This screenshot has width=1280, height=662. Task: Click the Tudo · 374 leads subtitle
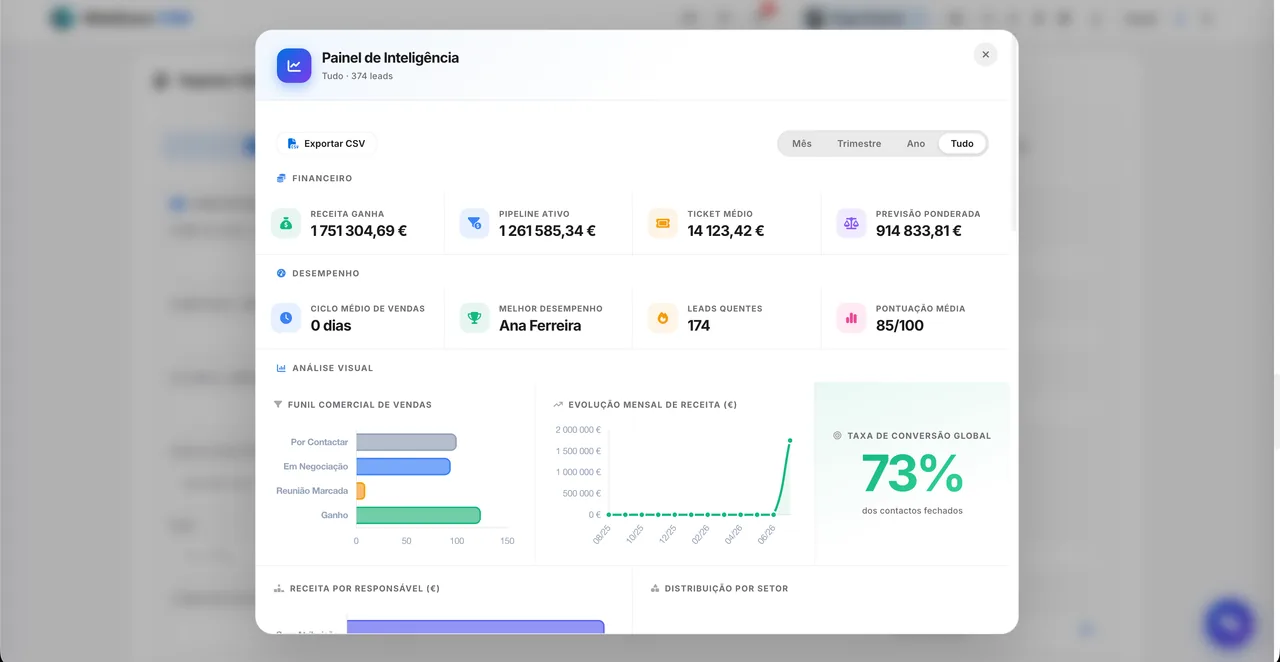point(357,76)
